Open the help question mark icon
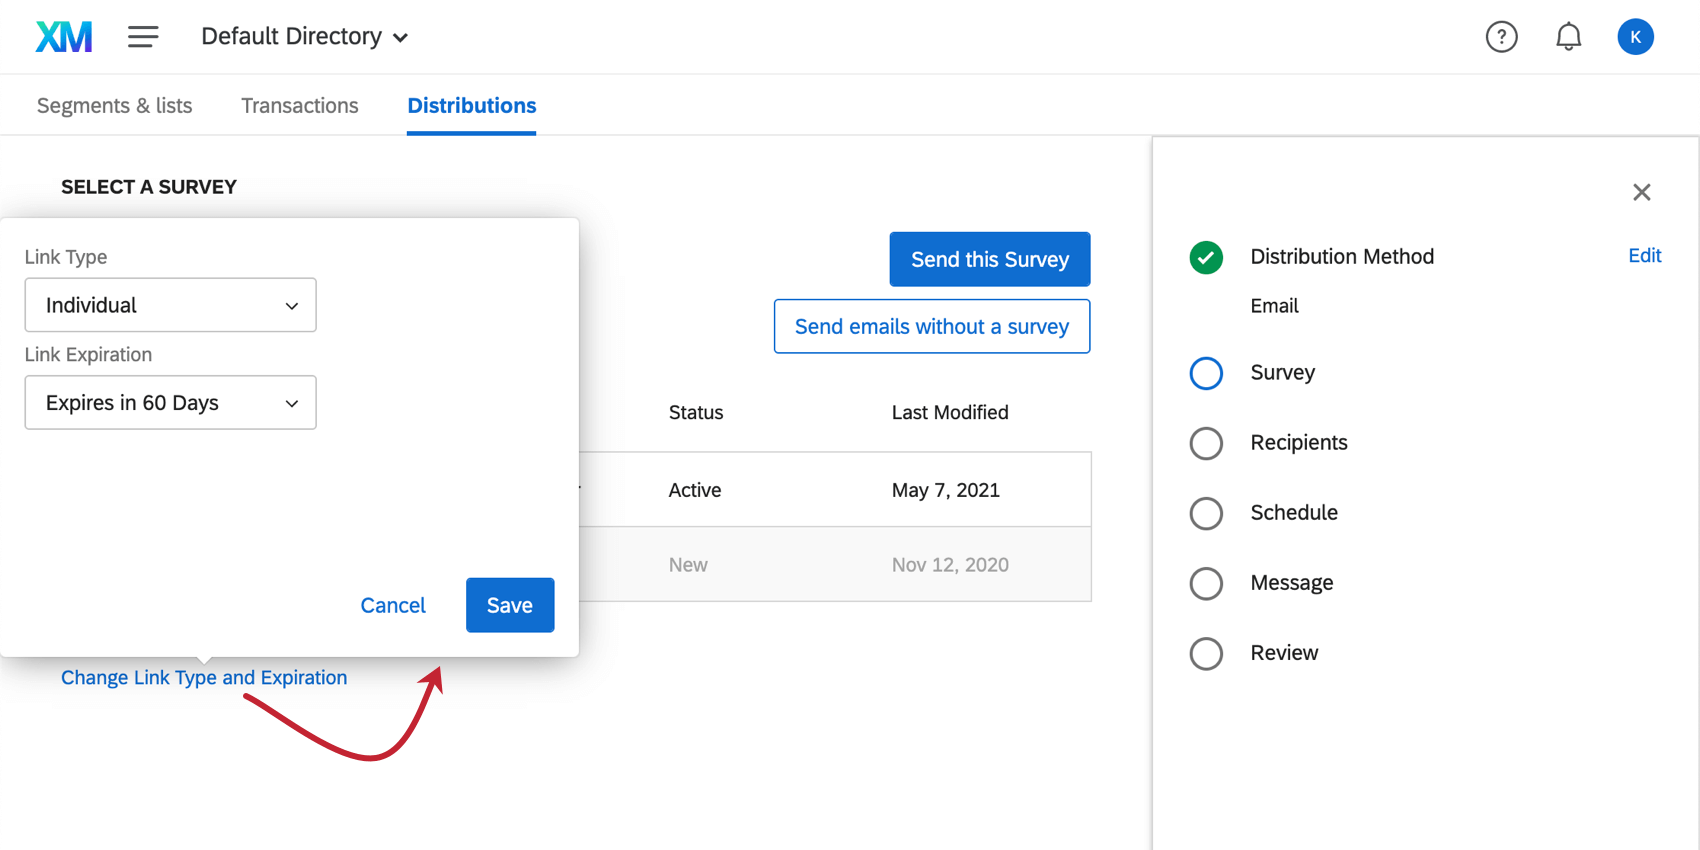 tap(1501, 37)
